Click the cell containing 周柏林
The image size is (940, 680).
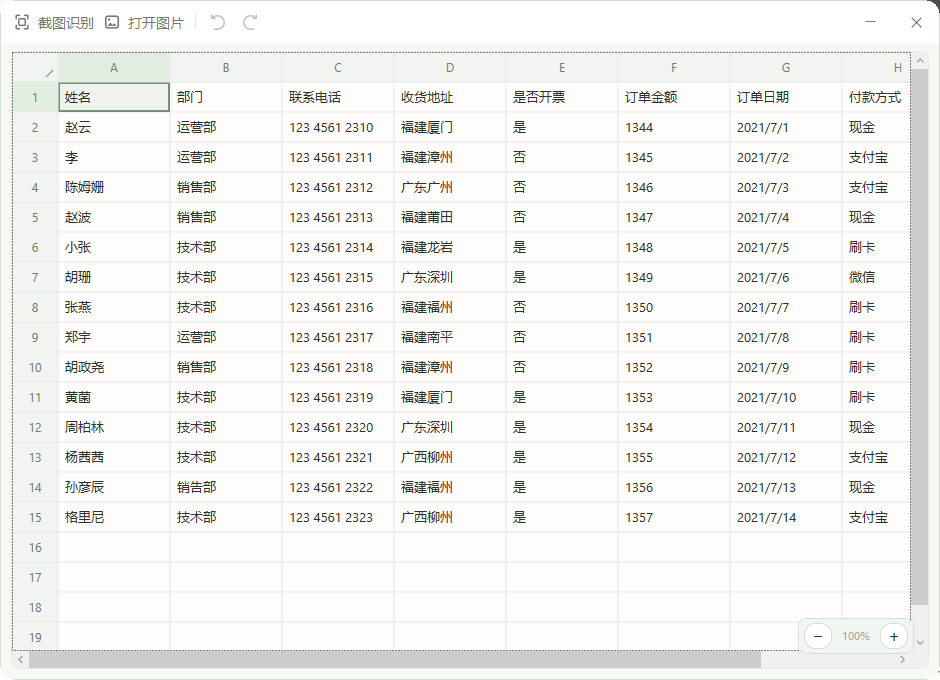[114, 427]
